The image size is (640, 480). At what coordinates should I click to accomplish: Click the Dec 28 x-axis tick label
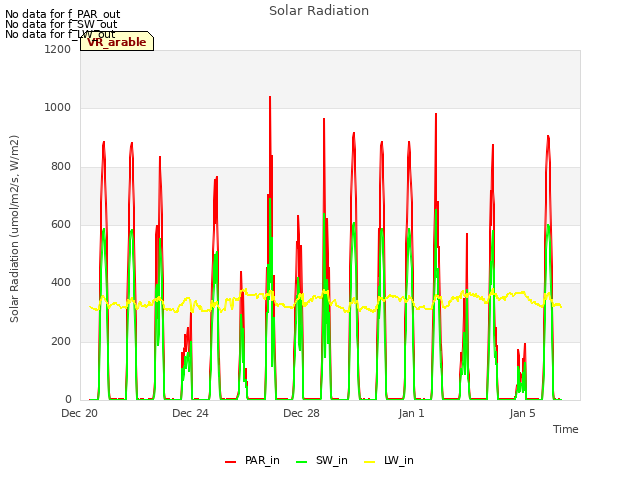[301, 413]
